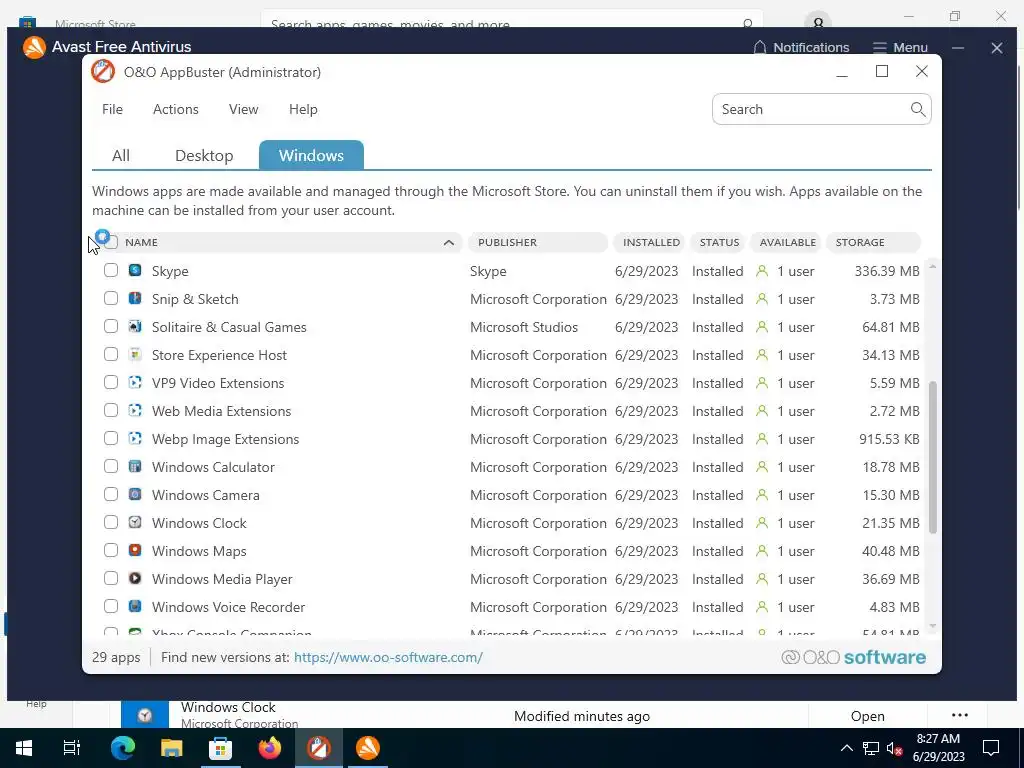Check the Skype checkbox
The height and width of the screenshot is (768, 1024).
tap(111, 270)
